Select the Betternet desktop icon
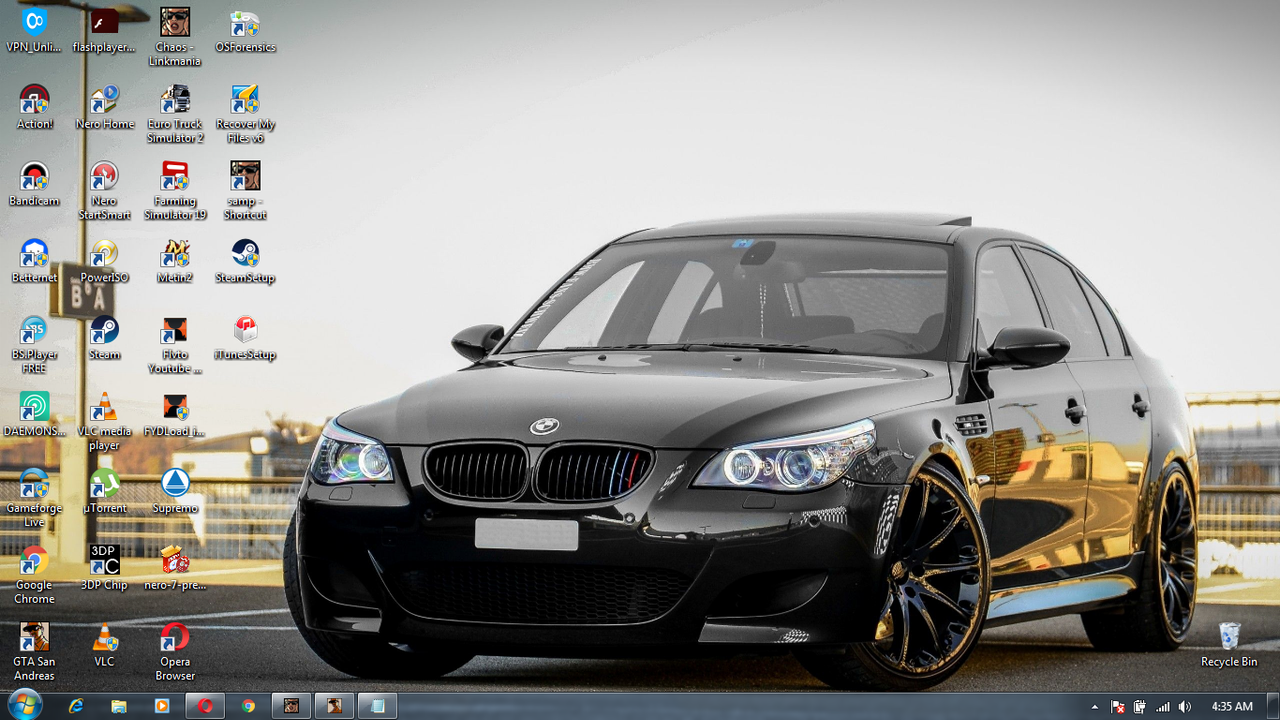The height and width of the screenshot is (720, 1280). (35, 261)
